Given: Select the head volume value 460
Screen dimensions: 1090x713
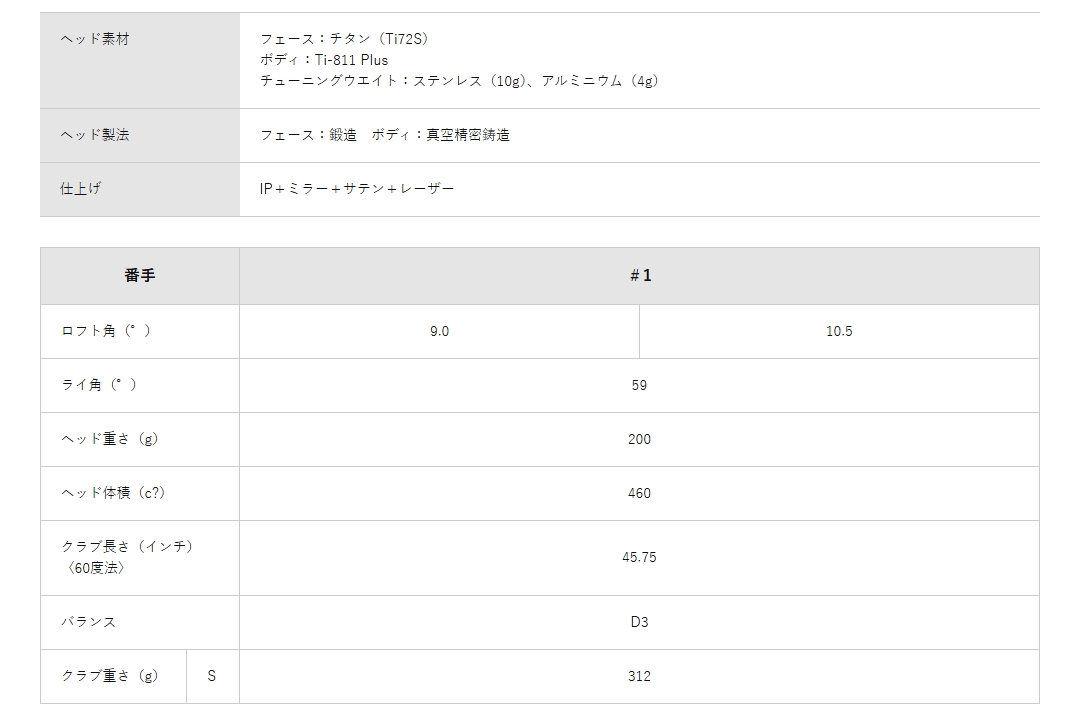Looking at the screenshot, I should click(x=639, y=494).
